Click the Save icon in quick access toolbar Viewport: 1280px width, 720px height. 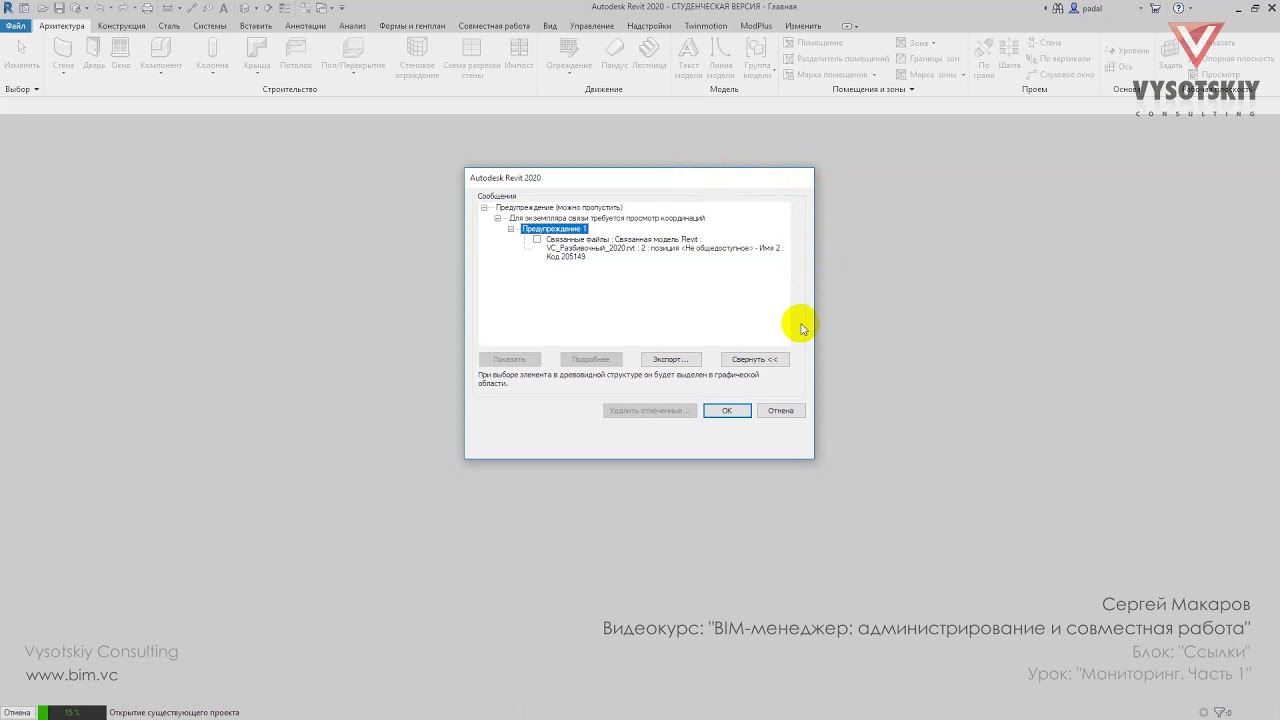coord(59,8)
